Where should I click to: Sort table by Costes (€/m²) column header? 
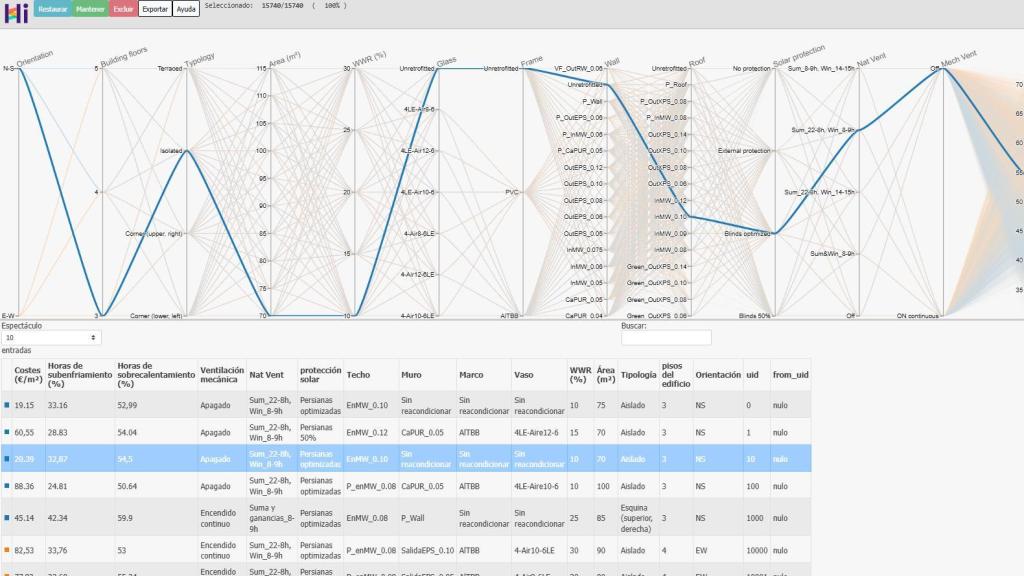(28, 375)
